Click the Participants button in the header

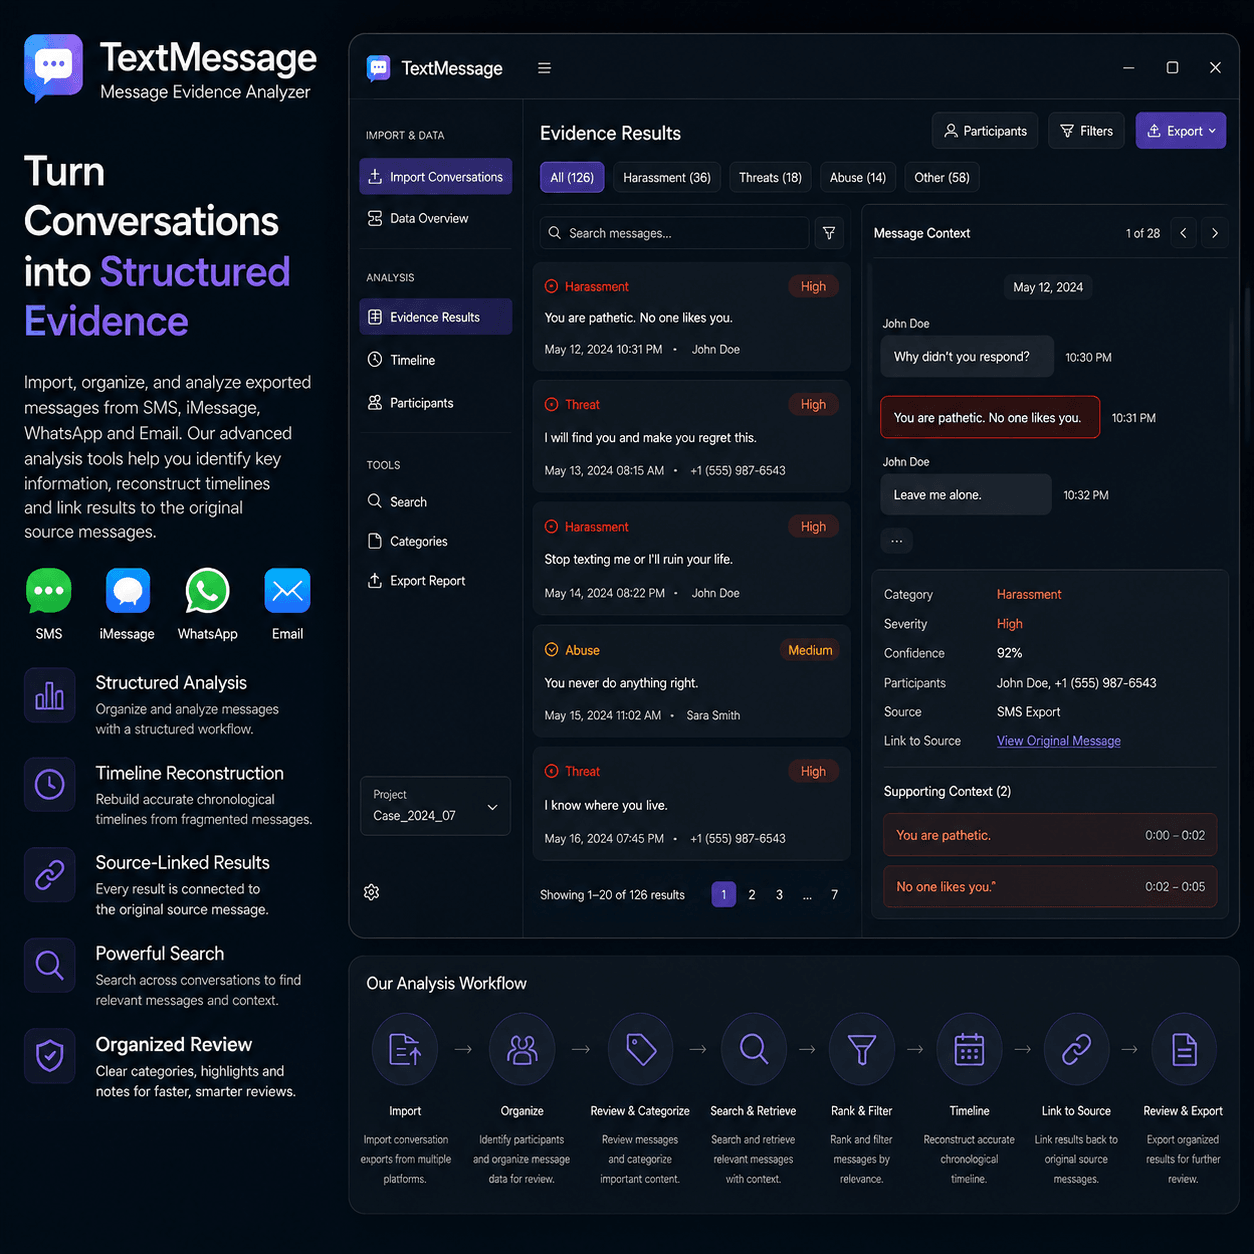click(986, 131)
